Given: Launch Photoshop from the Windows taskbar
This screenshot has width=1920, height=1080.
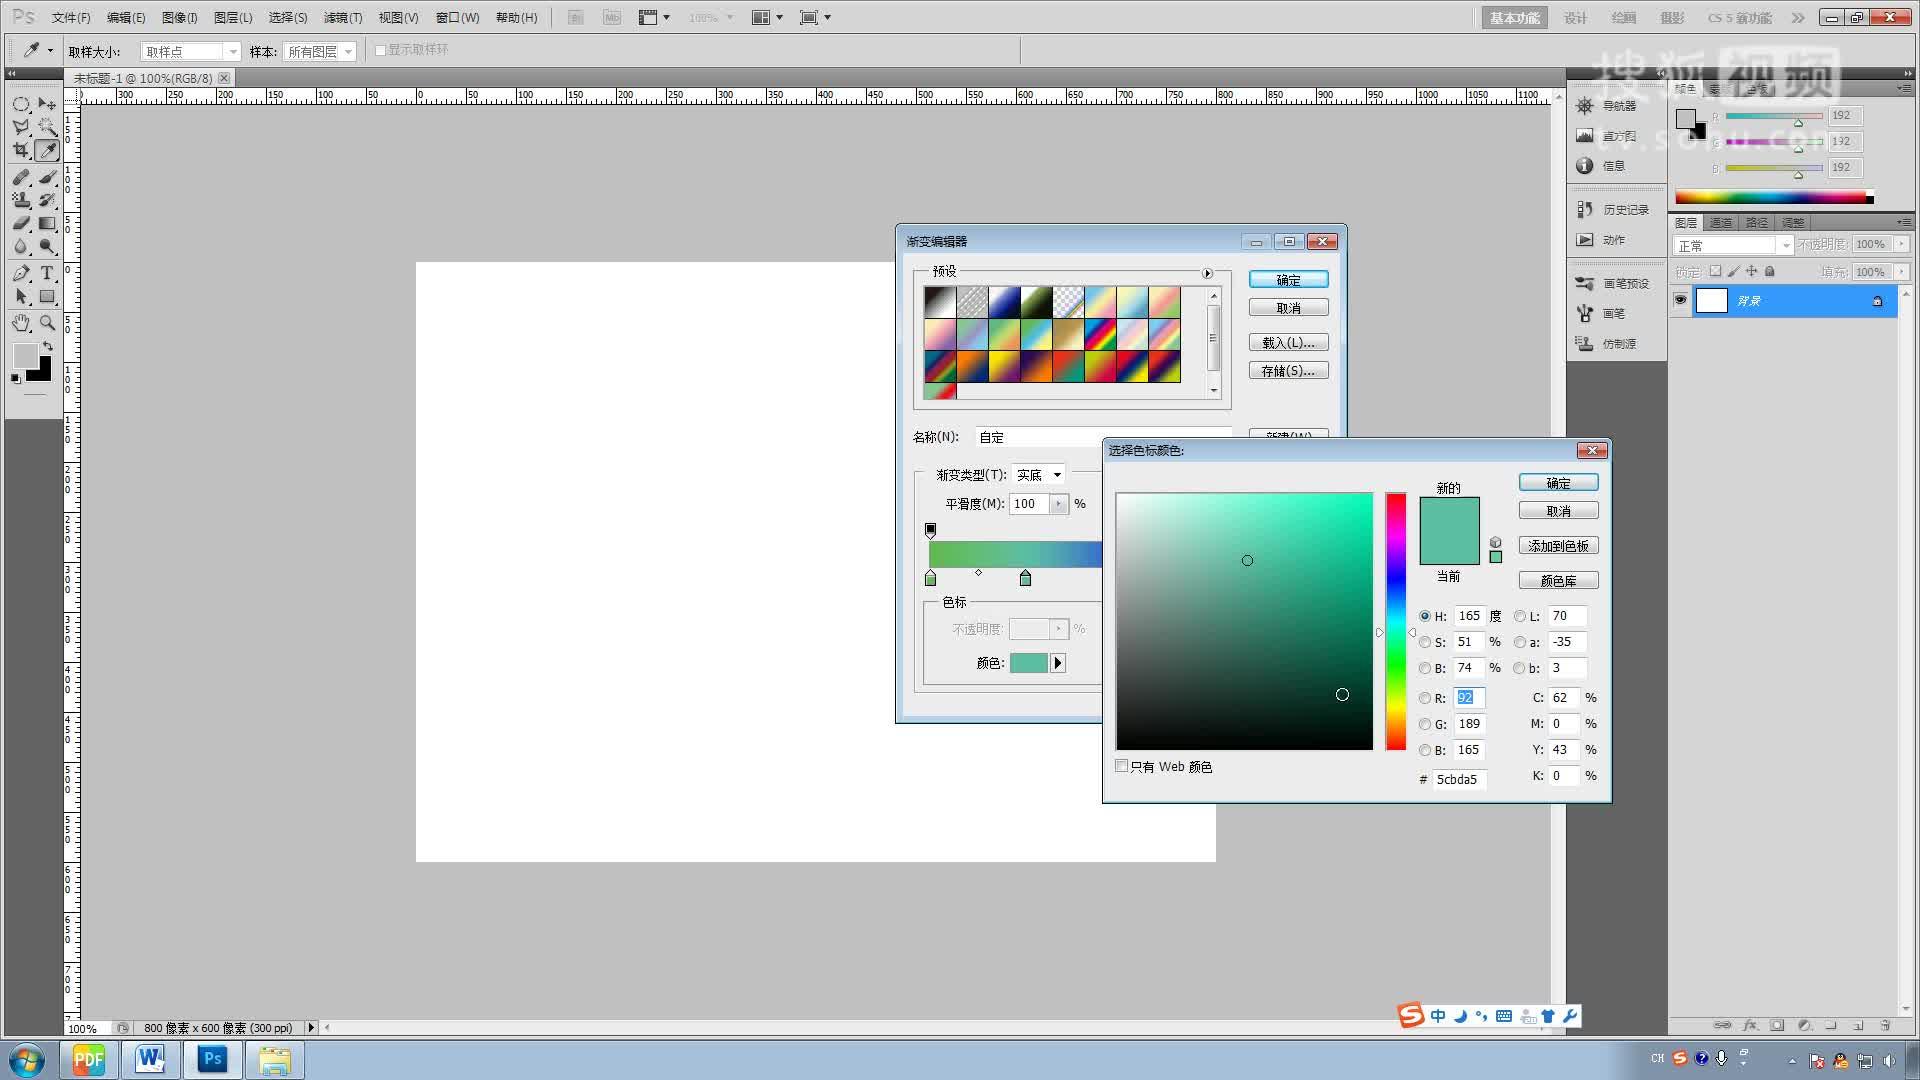Looking at the screenshot, I should [x=212, y=1059].
